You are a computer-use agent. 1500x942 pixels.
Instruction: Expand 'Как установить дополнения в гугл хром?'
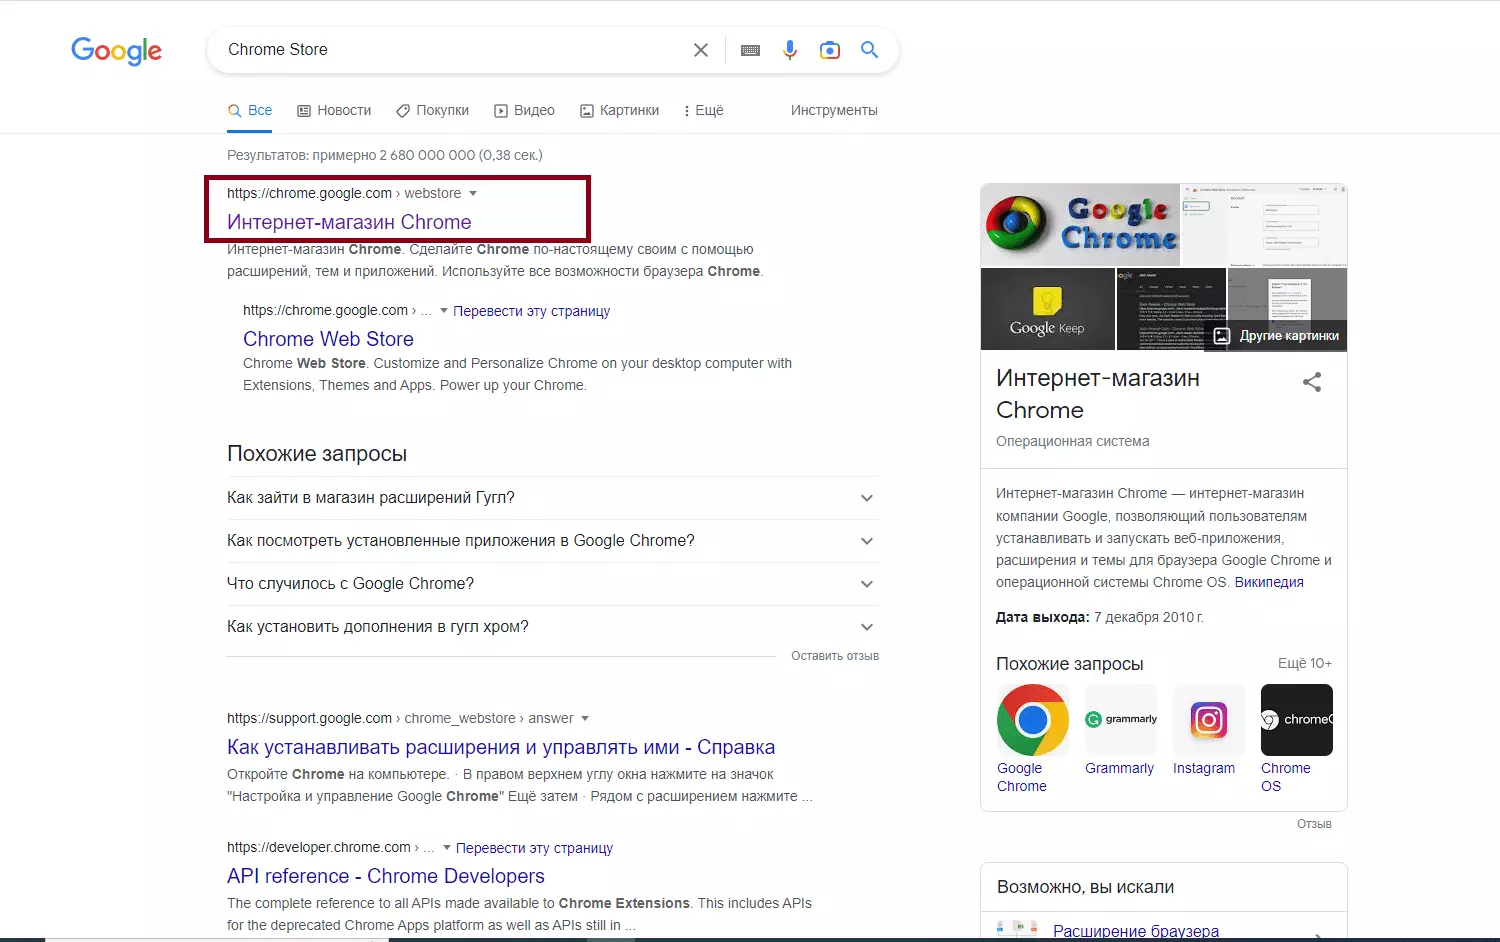click(553, 627)
